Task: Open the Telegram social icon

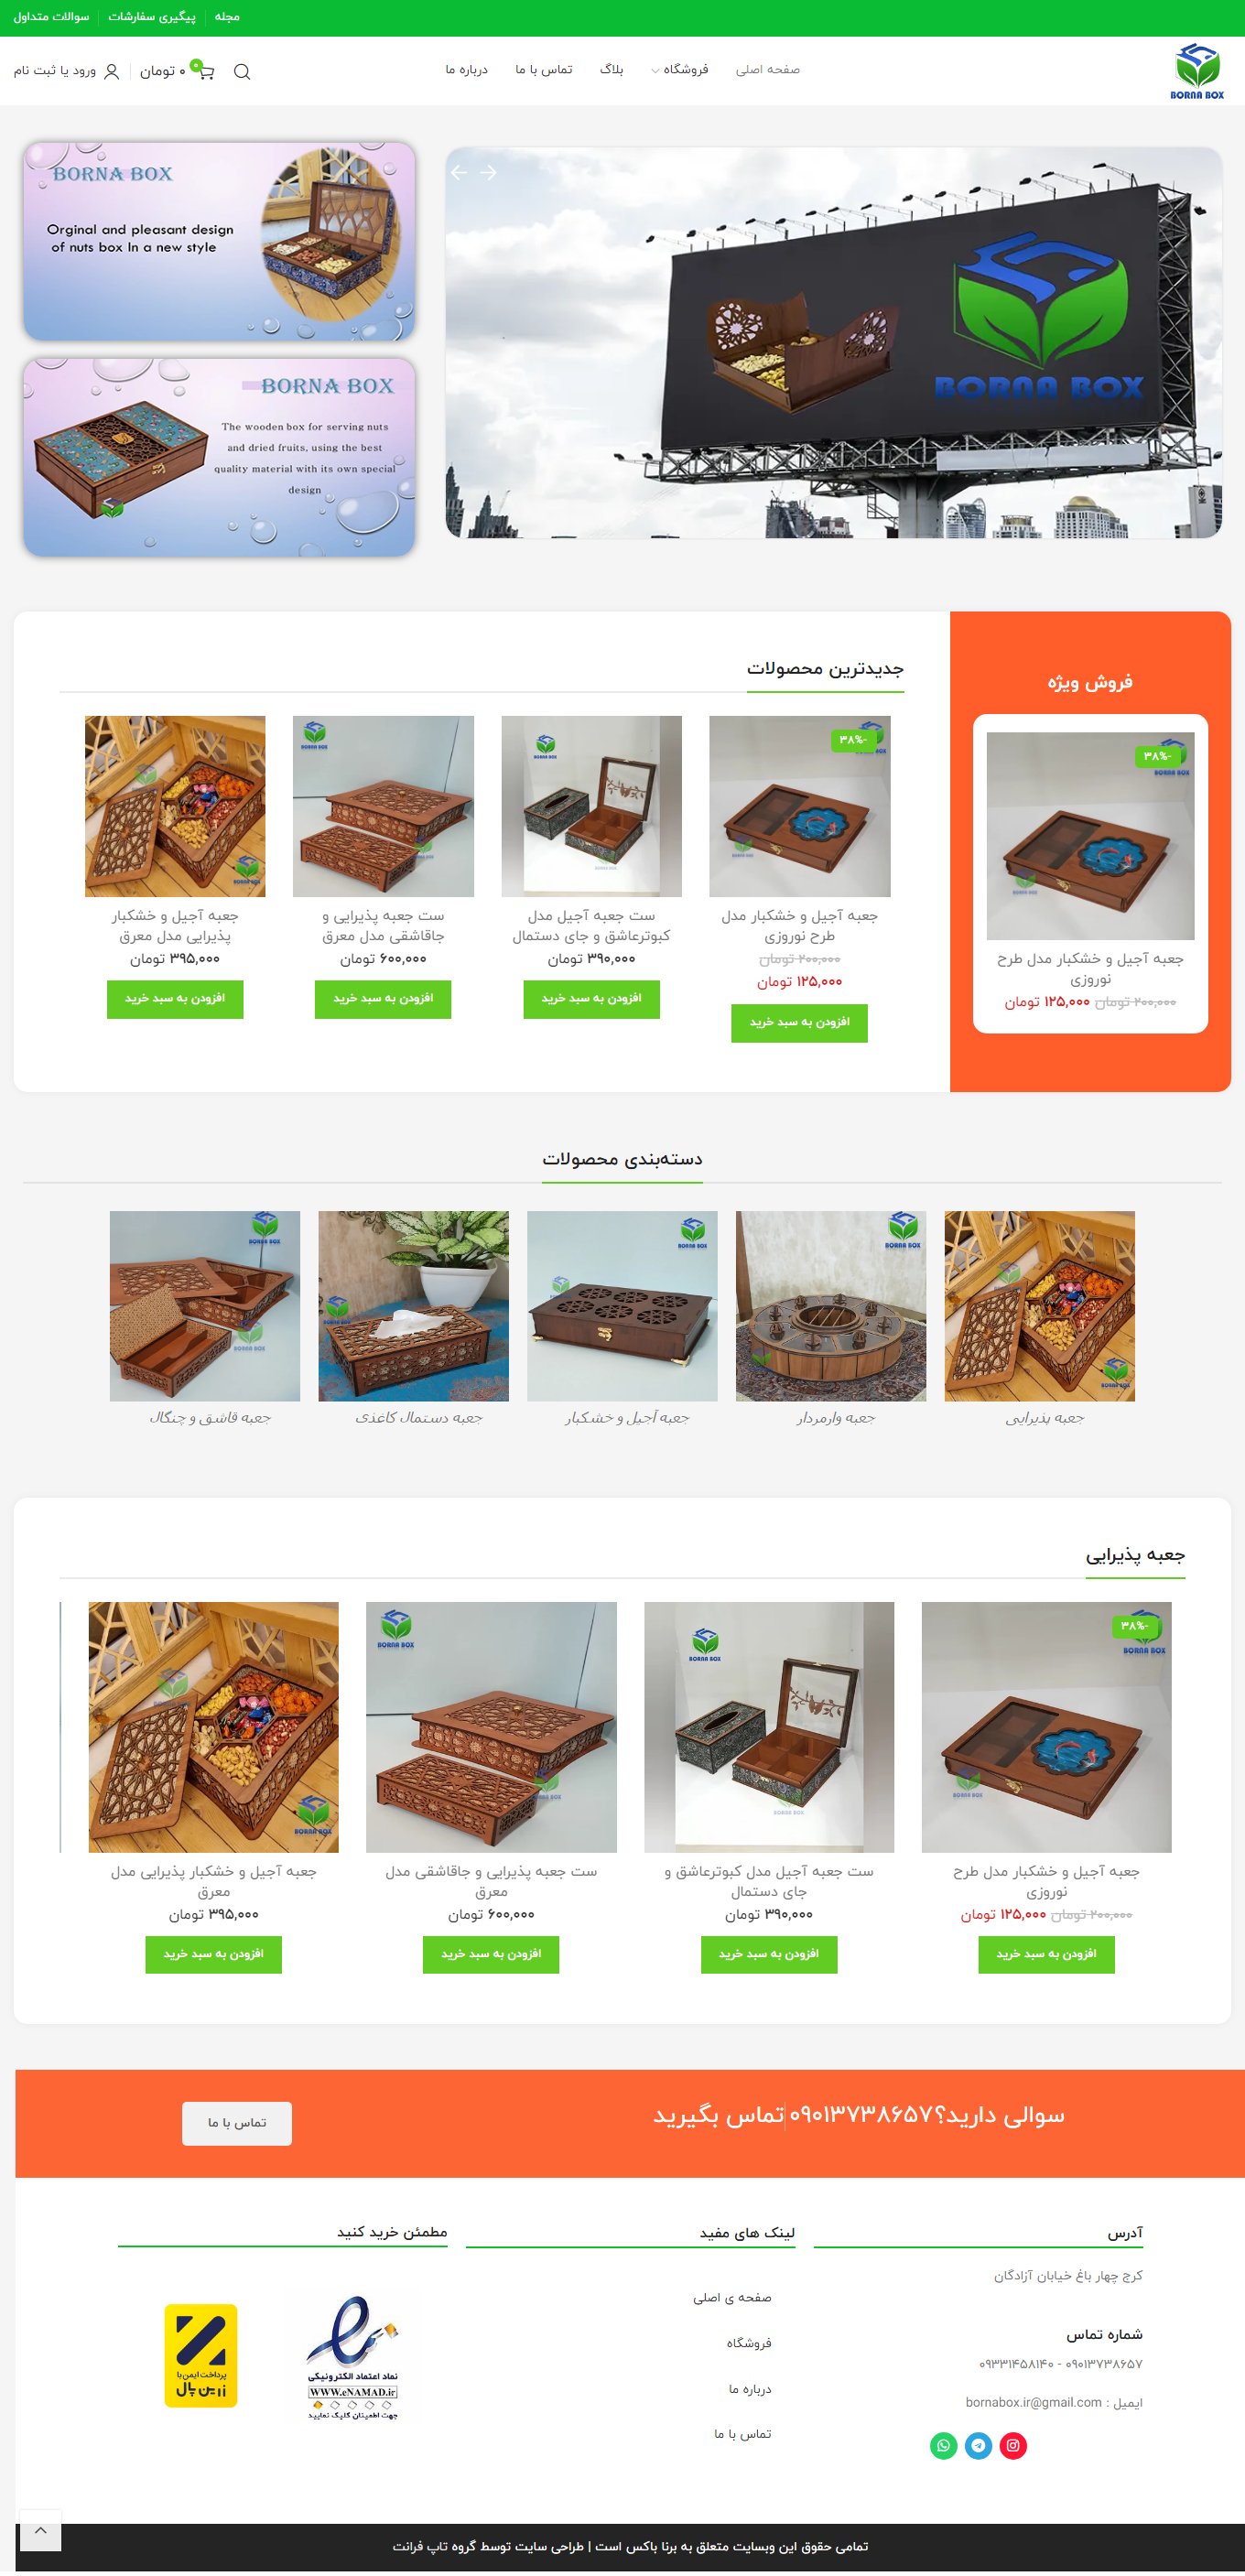Action: click(978, 2445)
